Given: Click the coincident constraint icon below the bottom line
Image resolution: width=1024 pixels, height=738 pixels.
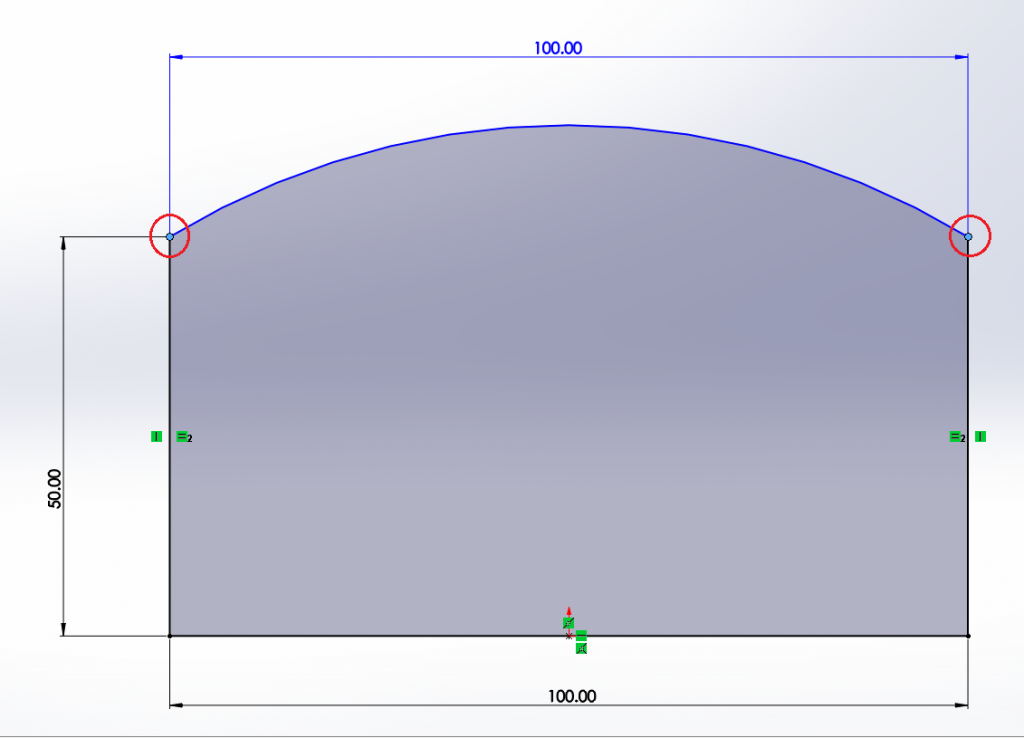Looking at the screenshot, I should tap(581, 648).
